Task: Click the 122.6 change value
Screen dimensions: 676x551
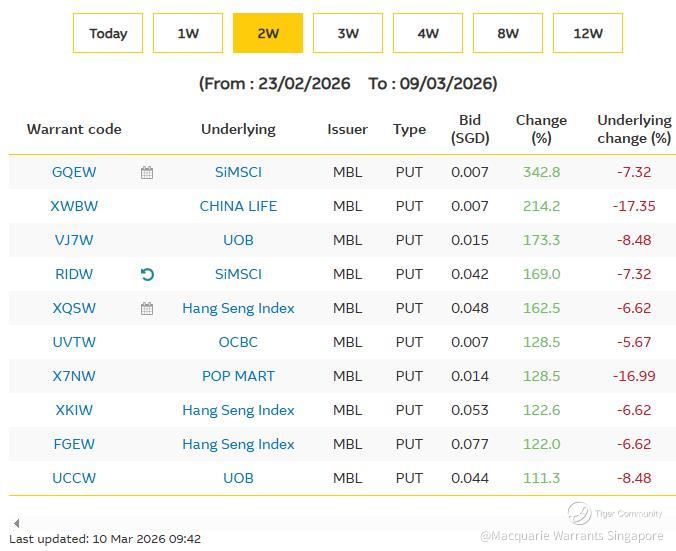Action: (541, 410)
